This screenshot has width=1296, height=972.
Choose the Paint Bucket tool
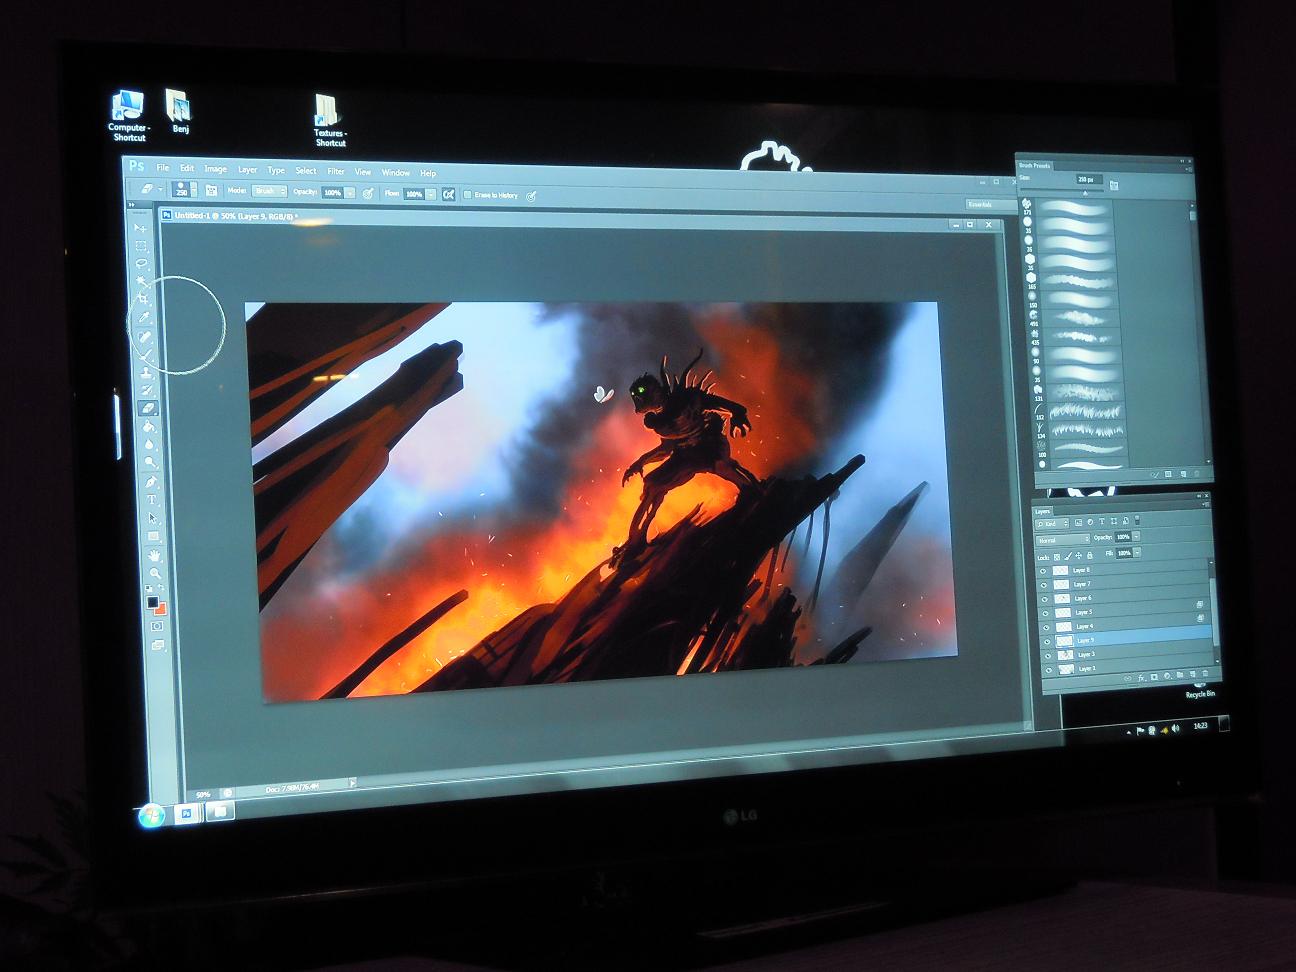coord(148,426)
